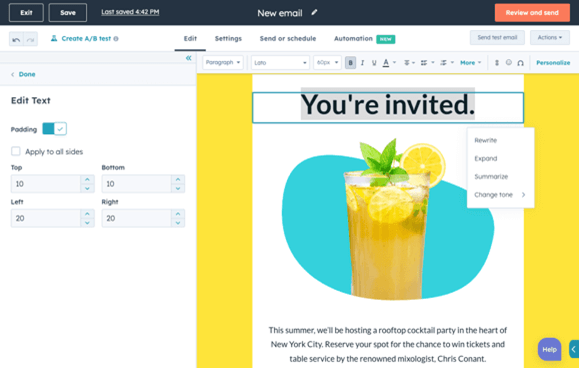Switch to the Settings tab

coord(228,38)
